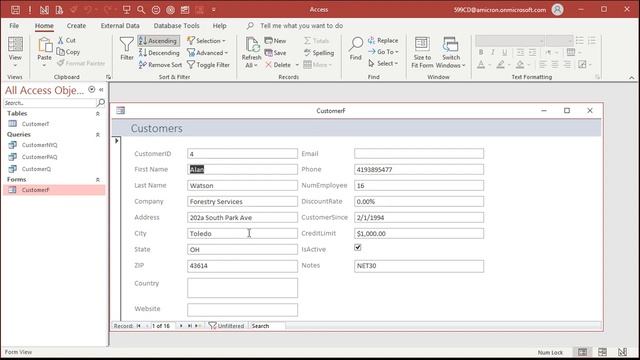Click the City field containing Toledo
640x360 pixels.
pos(242,233)
